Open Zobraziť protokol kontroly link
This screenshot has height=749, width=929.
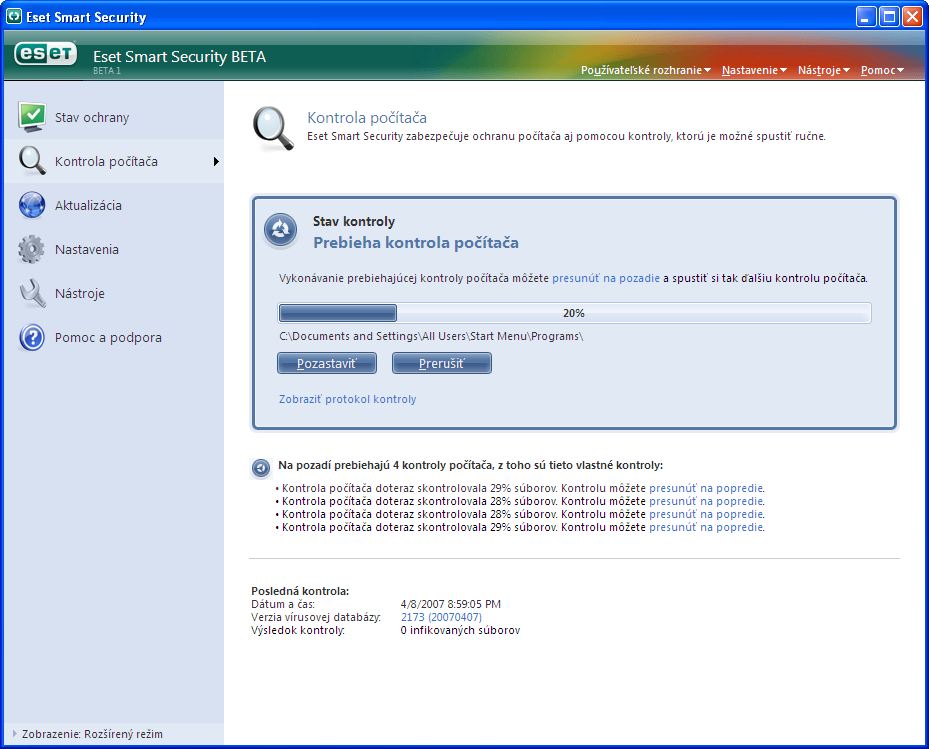(348, 399)
